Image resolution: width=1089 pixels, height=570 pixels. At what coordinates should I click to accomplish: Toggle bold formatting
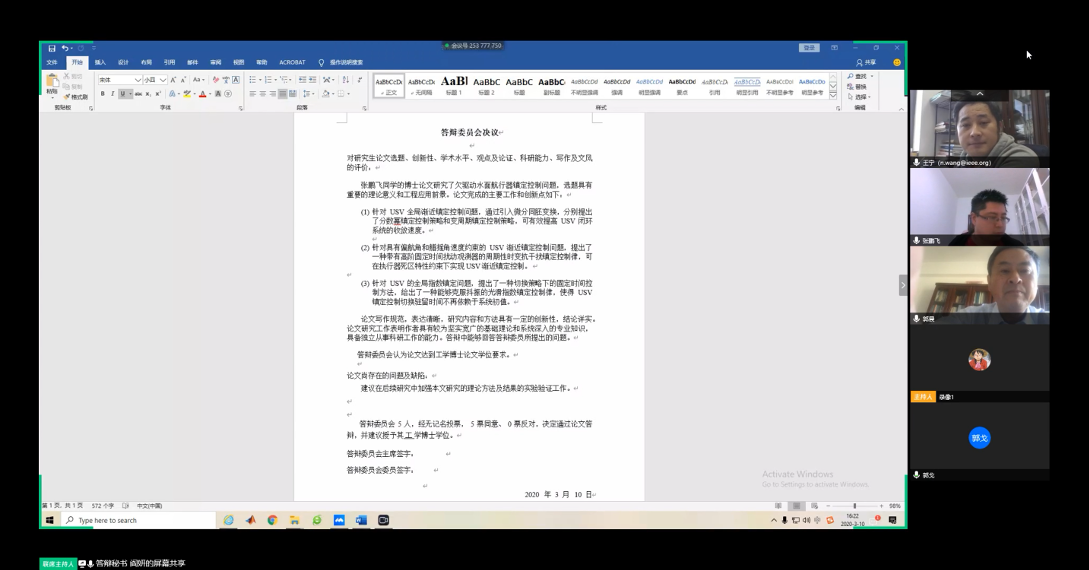(102, 94)
